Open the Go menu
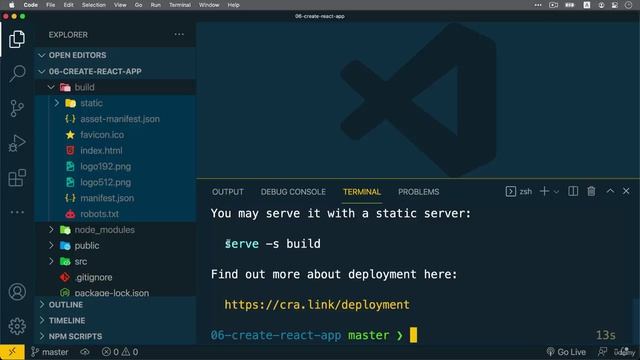 (x=138, y=5)
